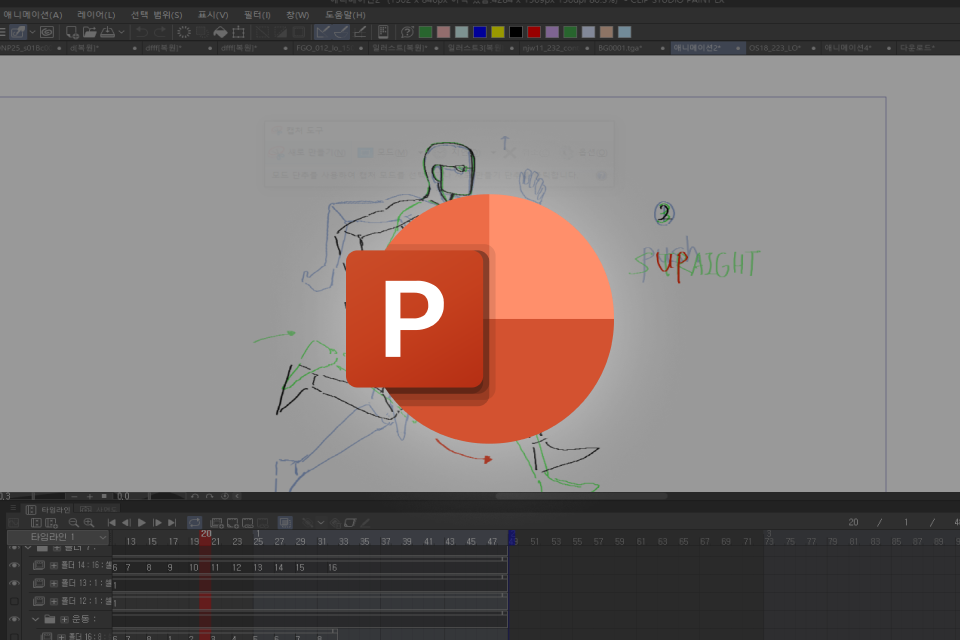Zoom in the timeline view
This screenshot has width=960, height=640.
click(x=89, y=522)
